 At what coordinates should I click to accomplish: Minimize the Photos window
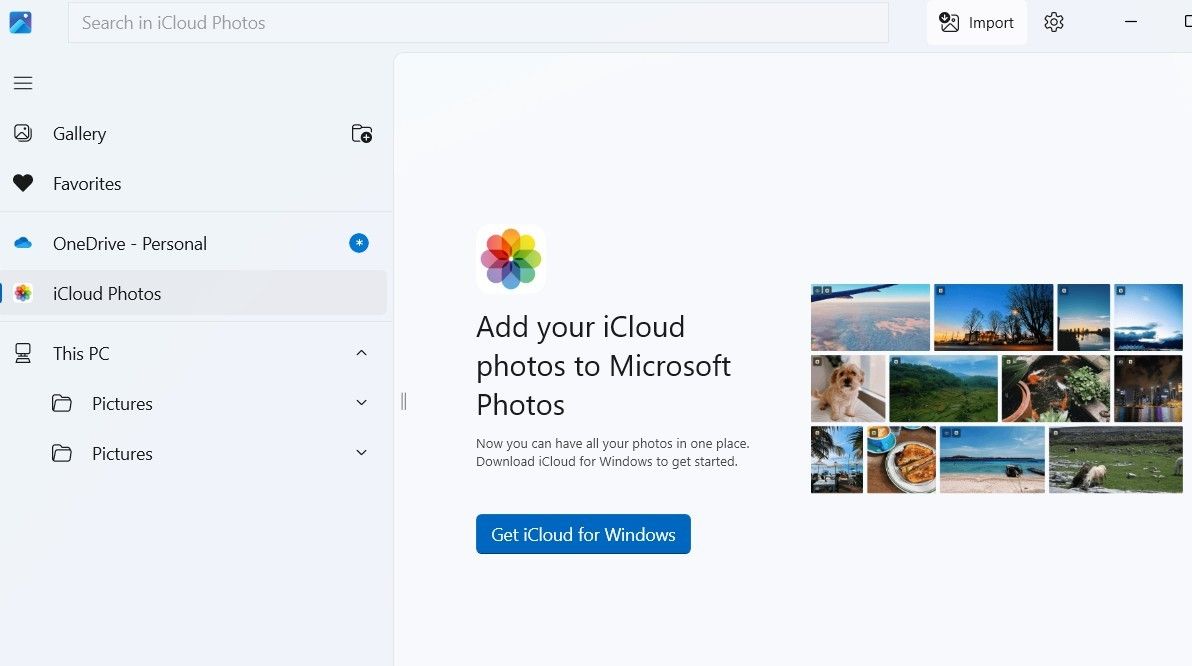(x=1131, y=23)
